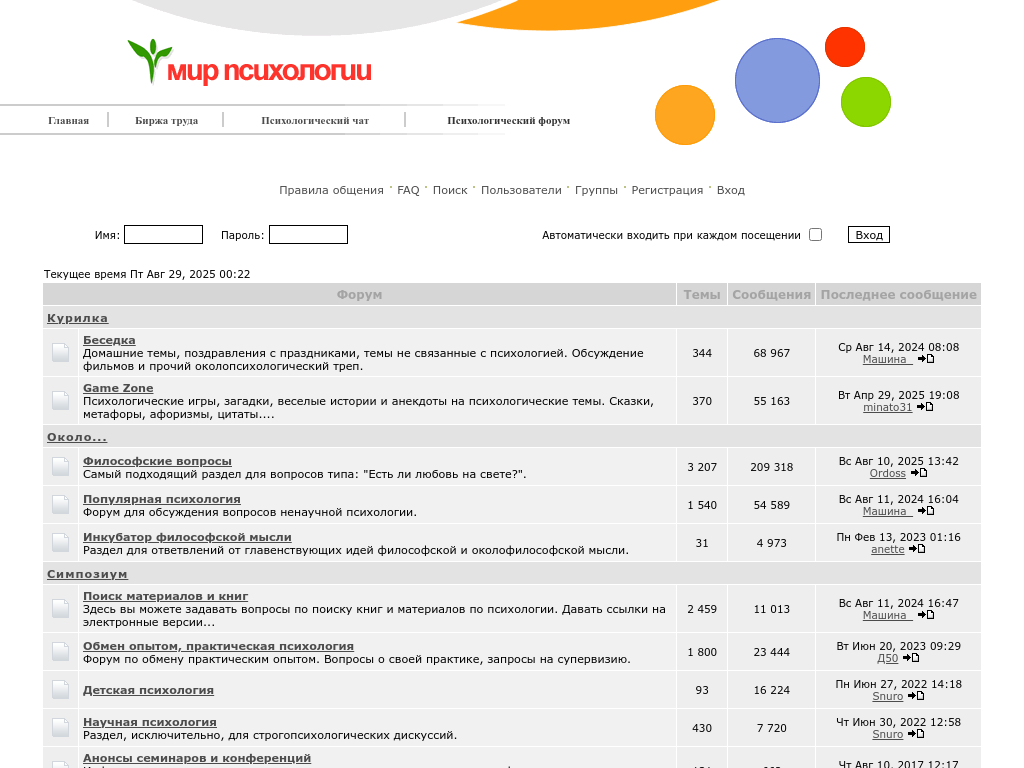Click the folder icon beside Беседка forum
The height and width of the screenshot is (768, 1024).
point(61,352)
